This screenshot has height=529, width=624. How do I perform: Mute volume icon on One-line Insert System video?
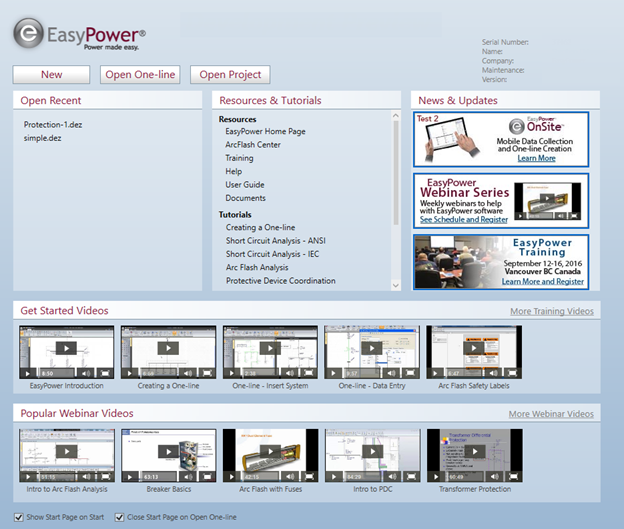click(x=290, y=373)
